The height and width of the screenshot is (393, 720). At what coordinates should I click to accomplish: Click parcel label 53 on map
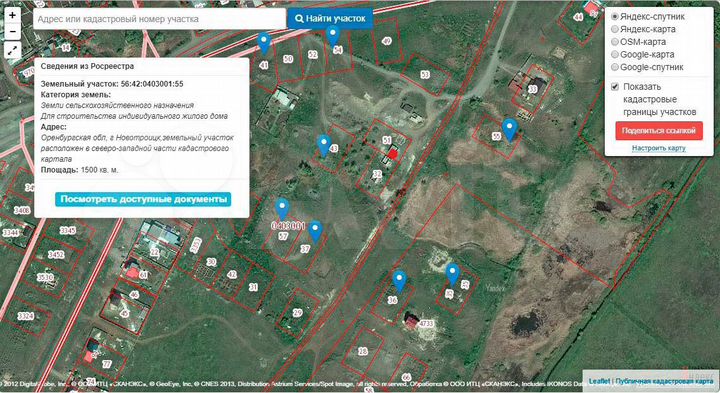[x=425, y=74]
